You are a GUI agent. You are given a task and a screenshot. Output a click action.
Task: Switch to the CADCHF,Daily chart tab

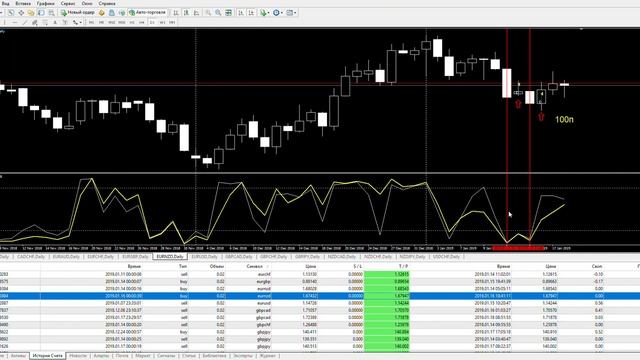pyautogui.click(x=31, y=256)
